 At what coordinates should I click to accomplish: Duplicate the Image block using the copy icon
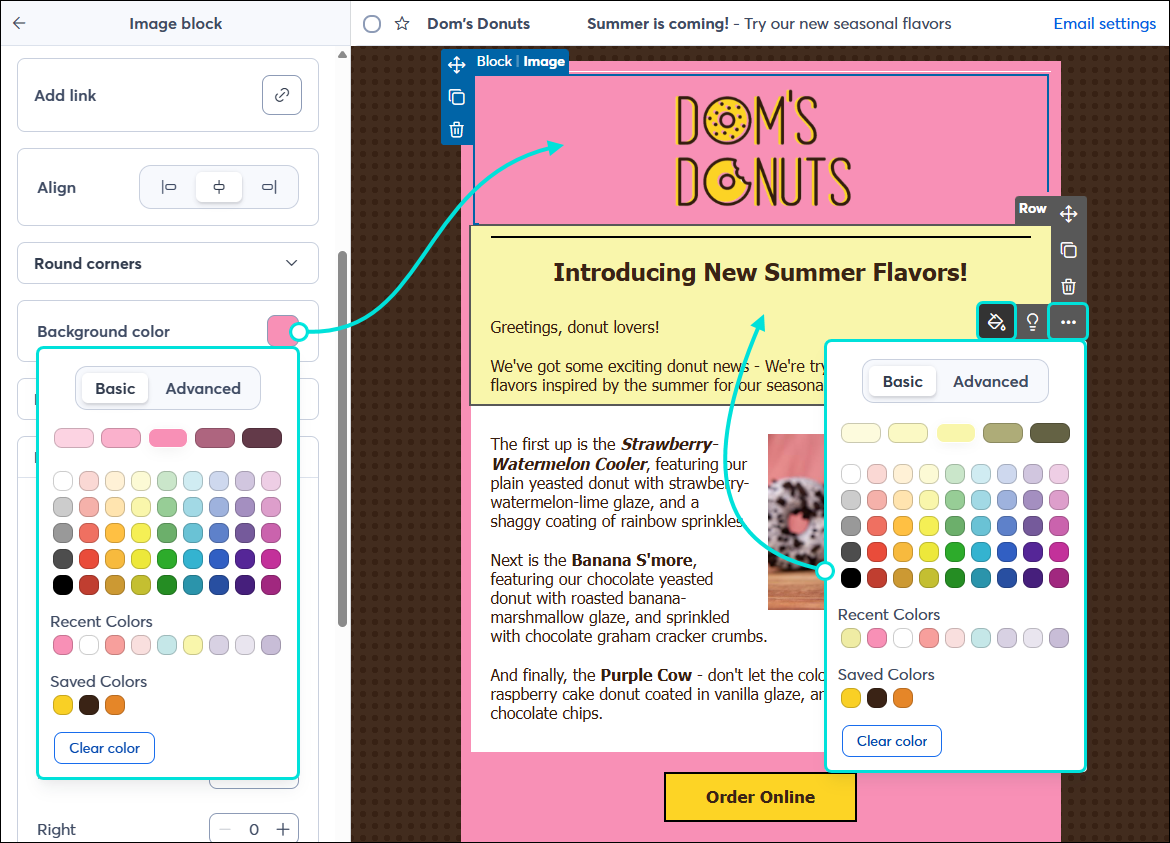tap(457, 97)
